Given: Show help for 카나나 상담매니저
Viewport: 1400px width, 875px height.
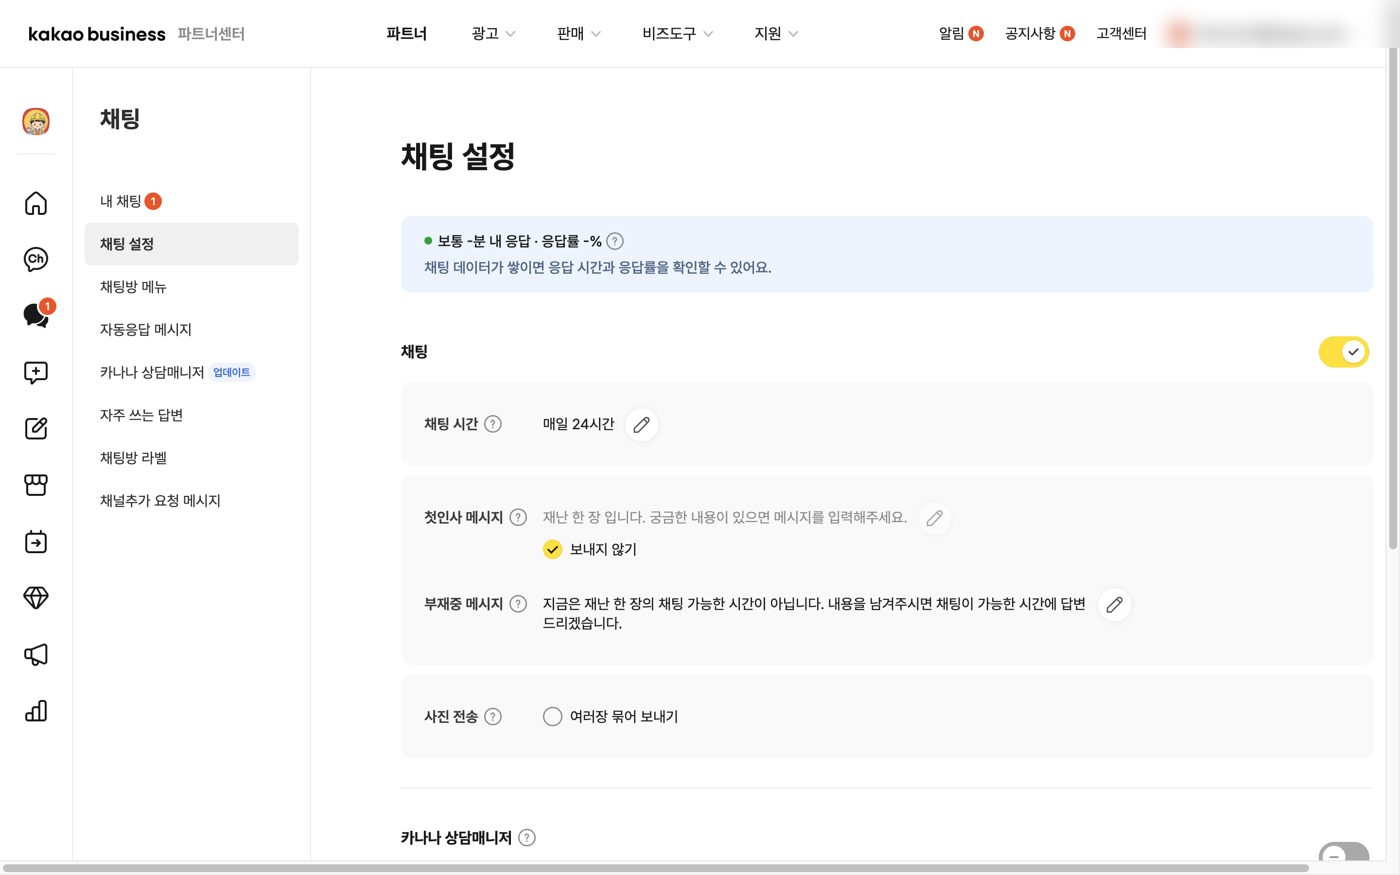Looking at the screenshot, I should tap(527, 837).
